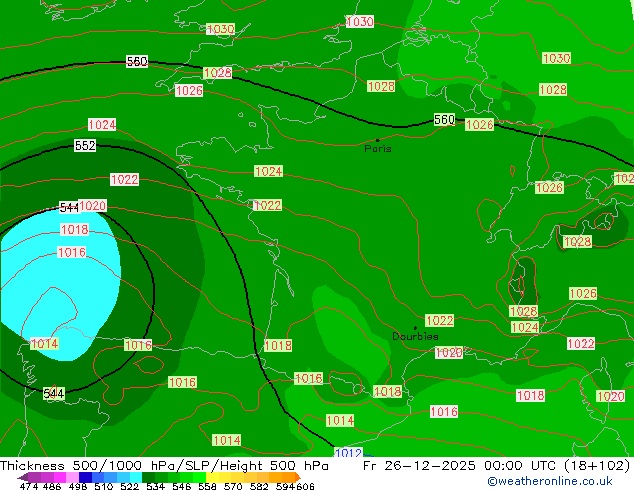Select the first yellow legend swatch above 558

(212, 477)
